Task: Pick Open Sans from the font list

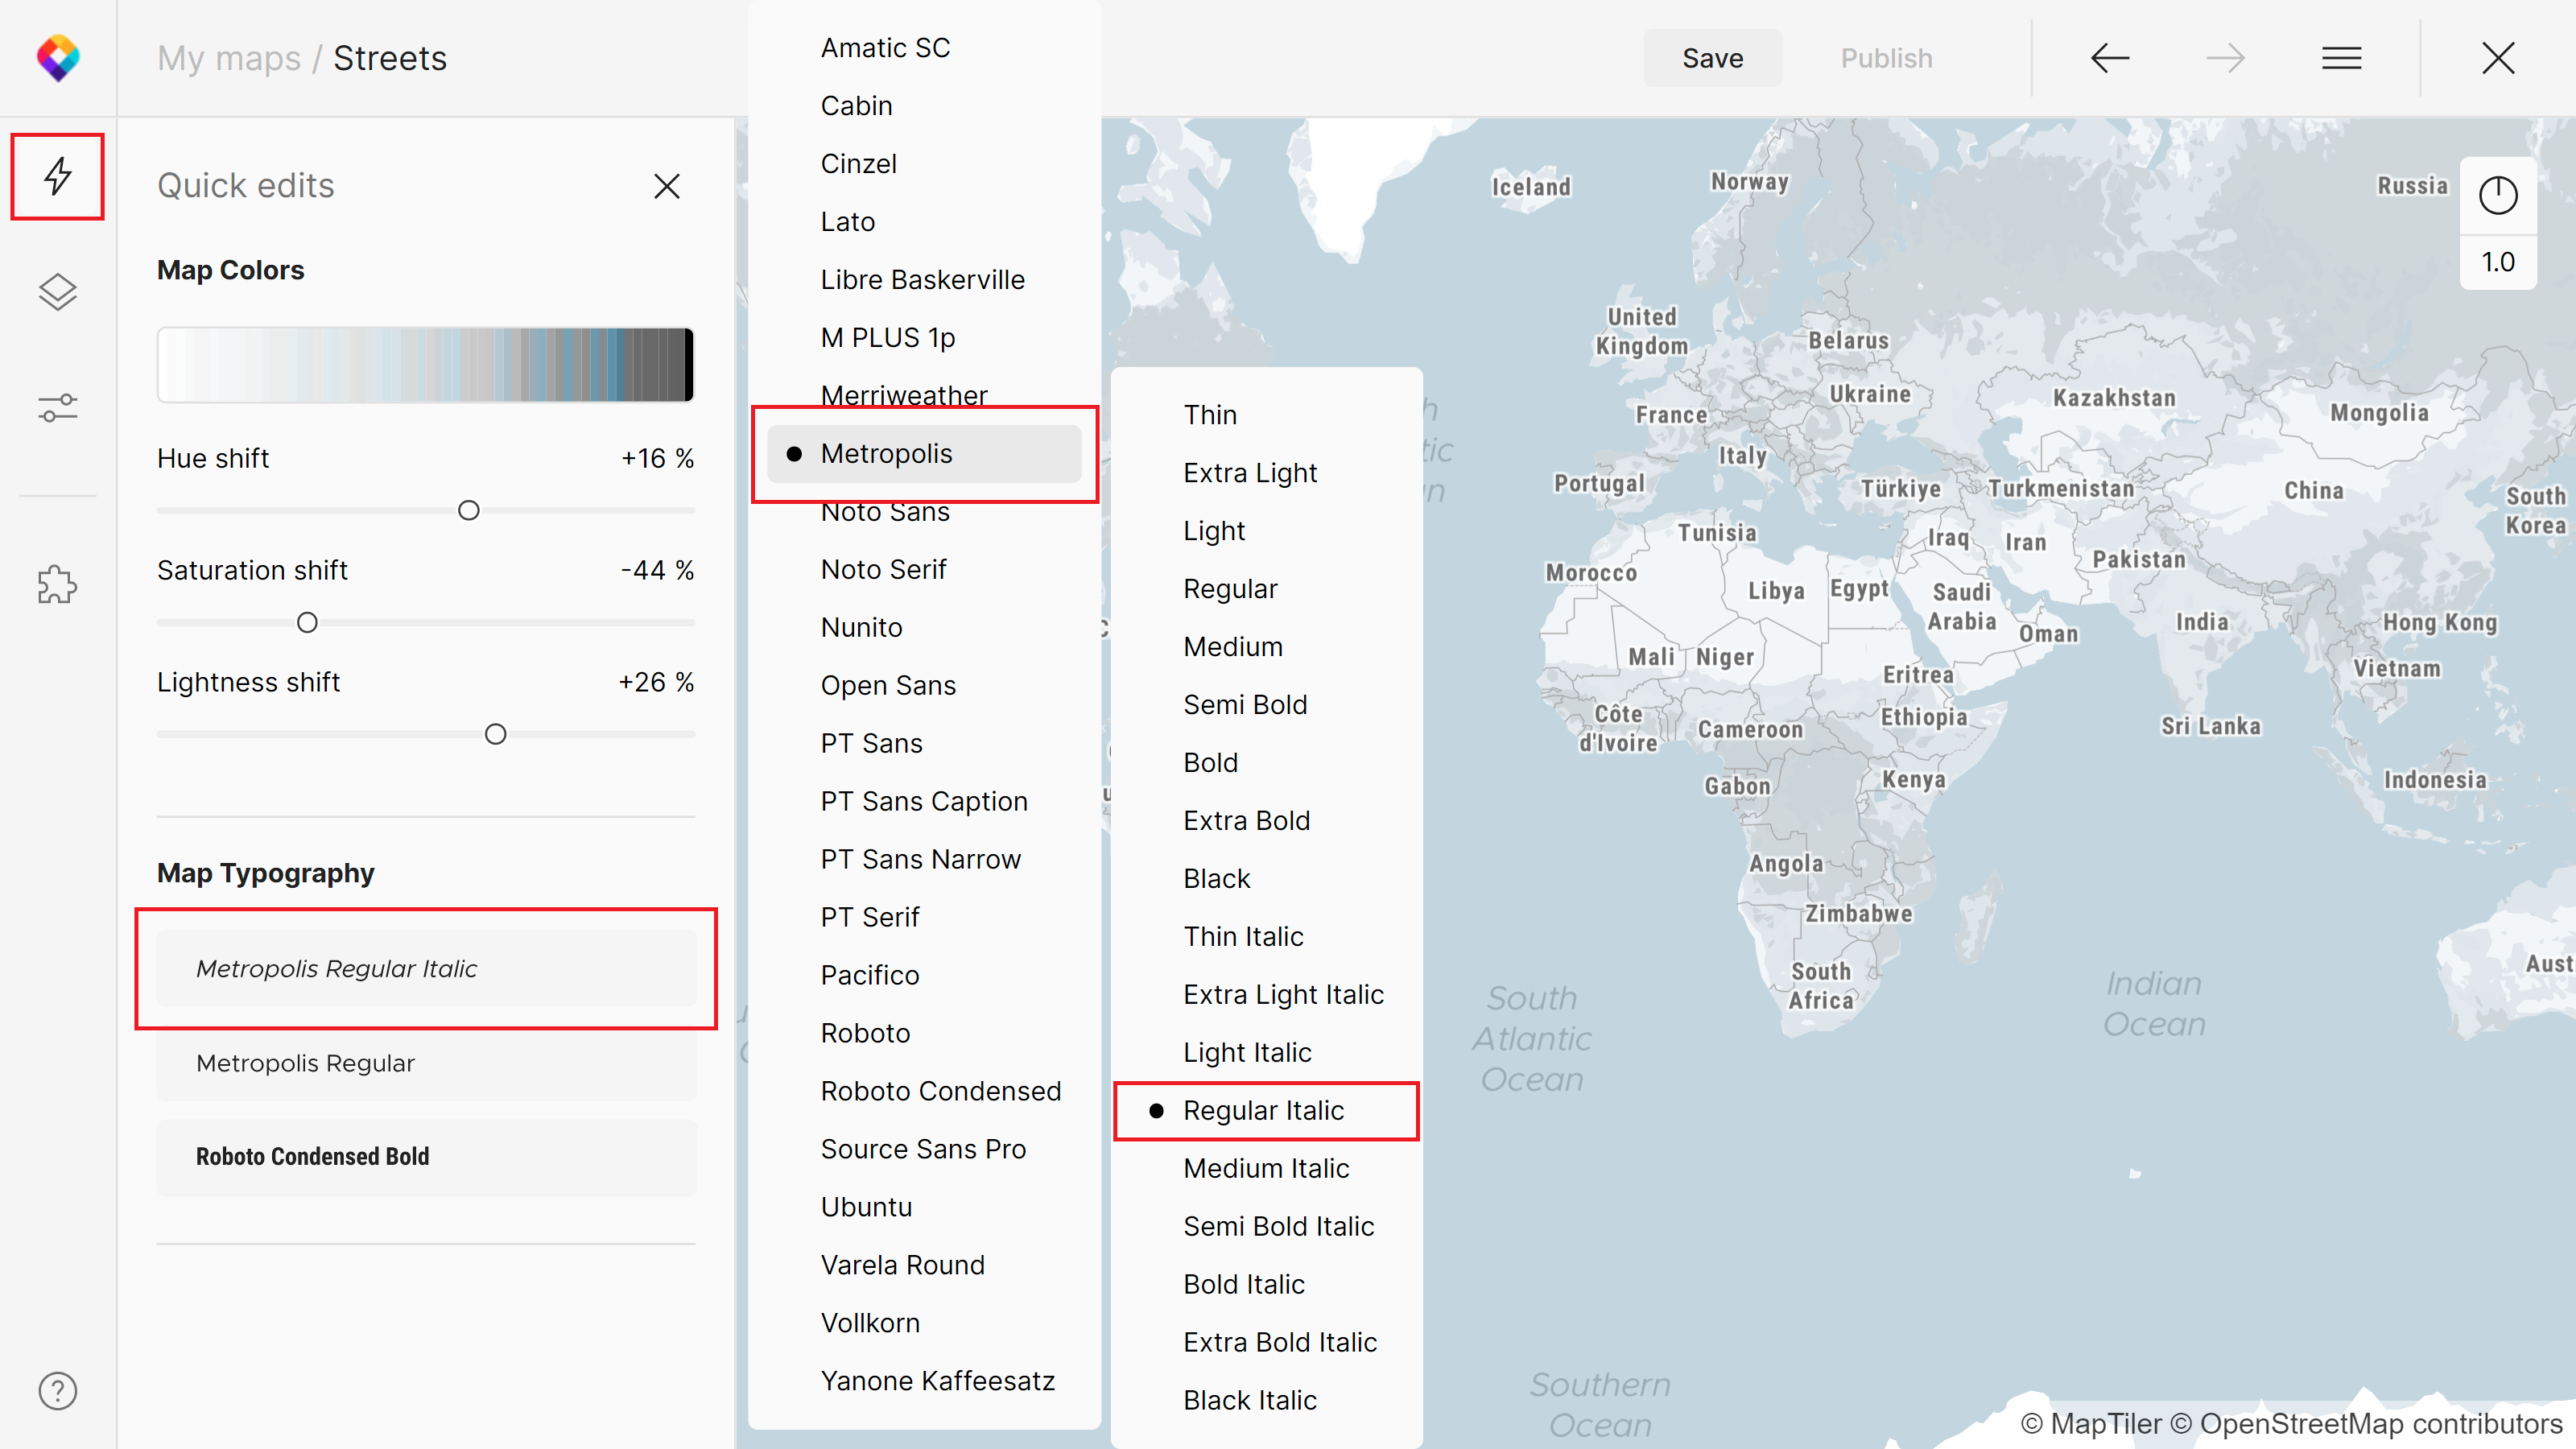Action: pos(888,686)
